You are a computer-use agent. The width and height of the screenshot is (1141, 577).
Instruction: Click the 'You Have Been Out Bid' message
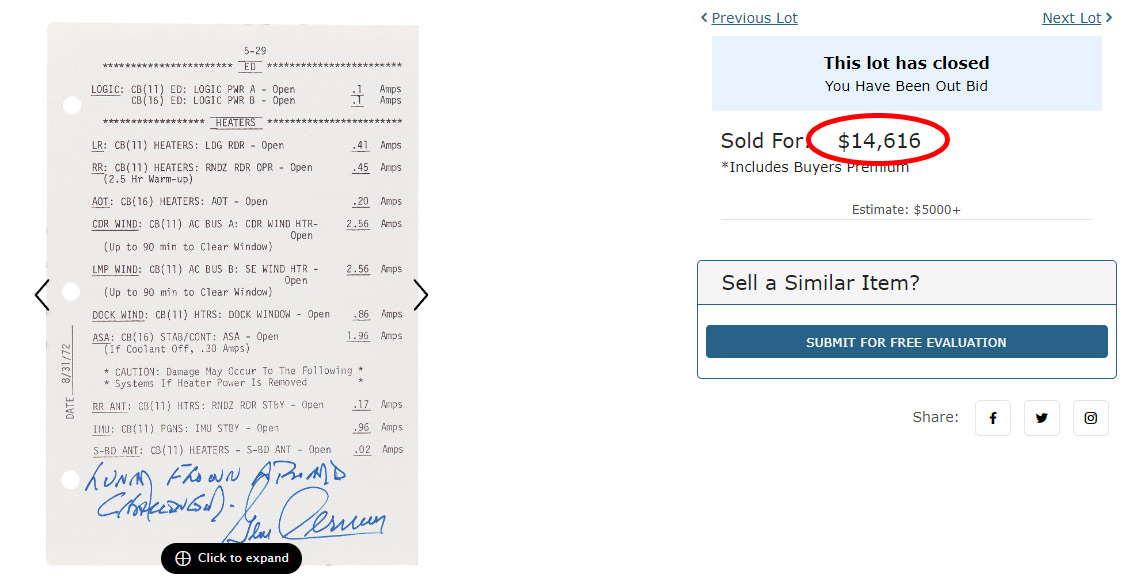tap(906, 86)
